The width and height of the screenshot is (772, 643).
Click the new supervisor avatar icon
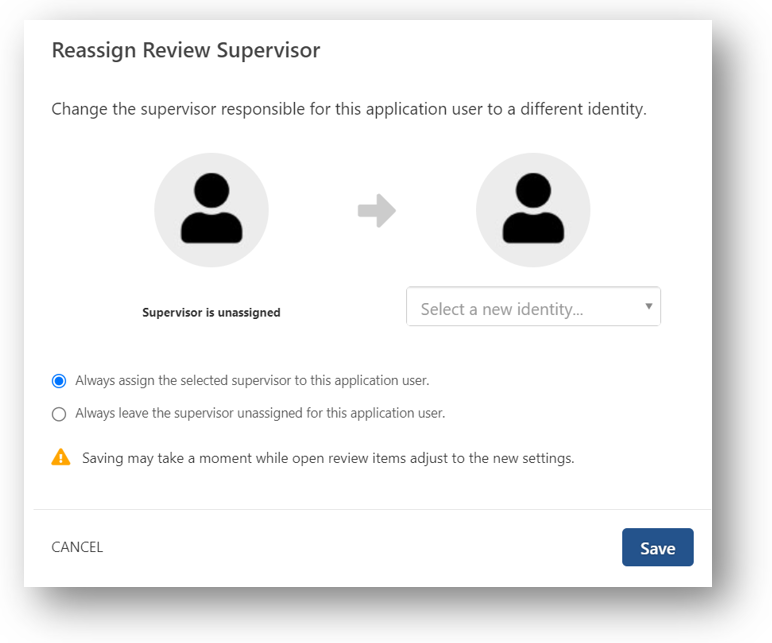coord(533,209)
